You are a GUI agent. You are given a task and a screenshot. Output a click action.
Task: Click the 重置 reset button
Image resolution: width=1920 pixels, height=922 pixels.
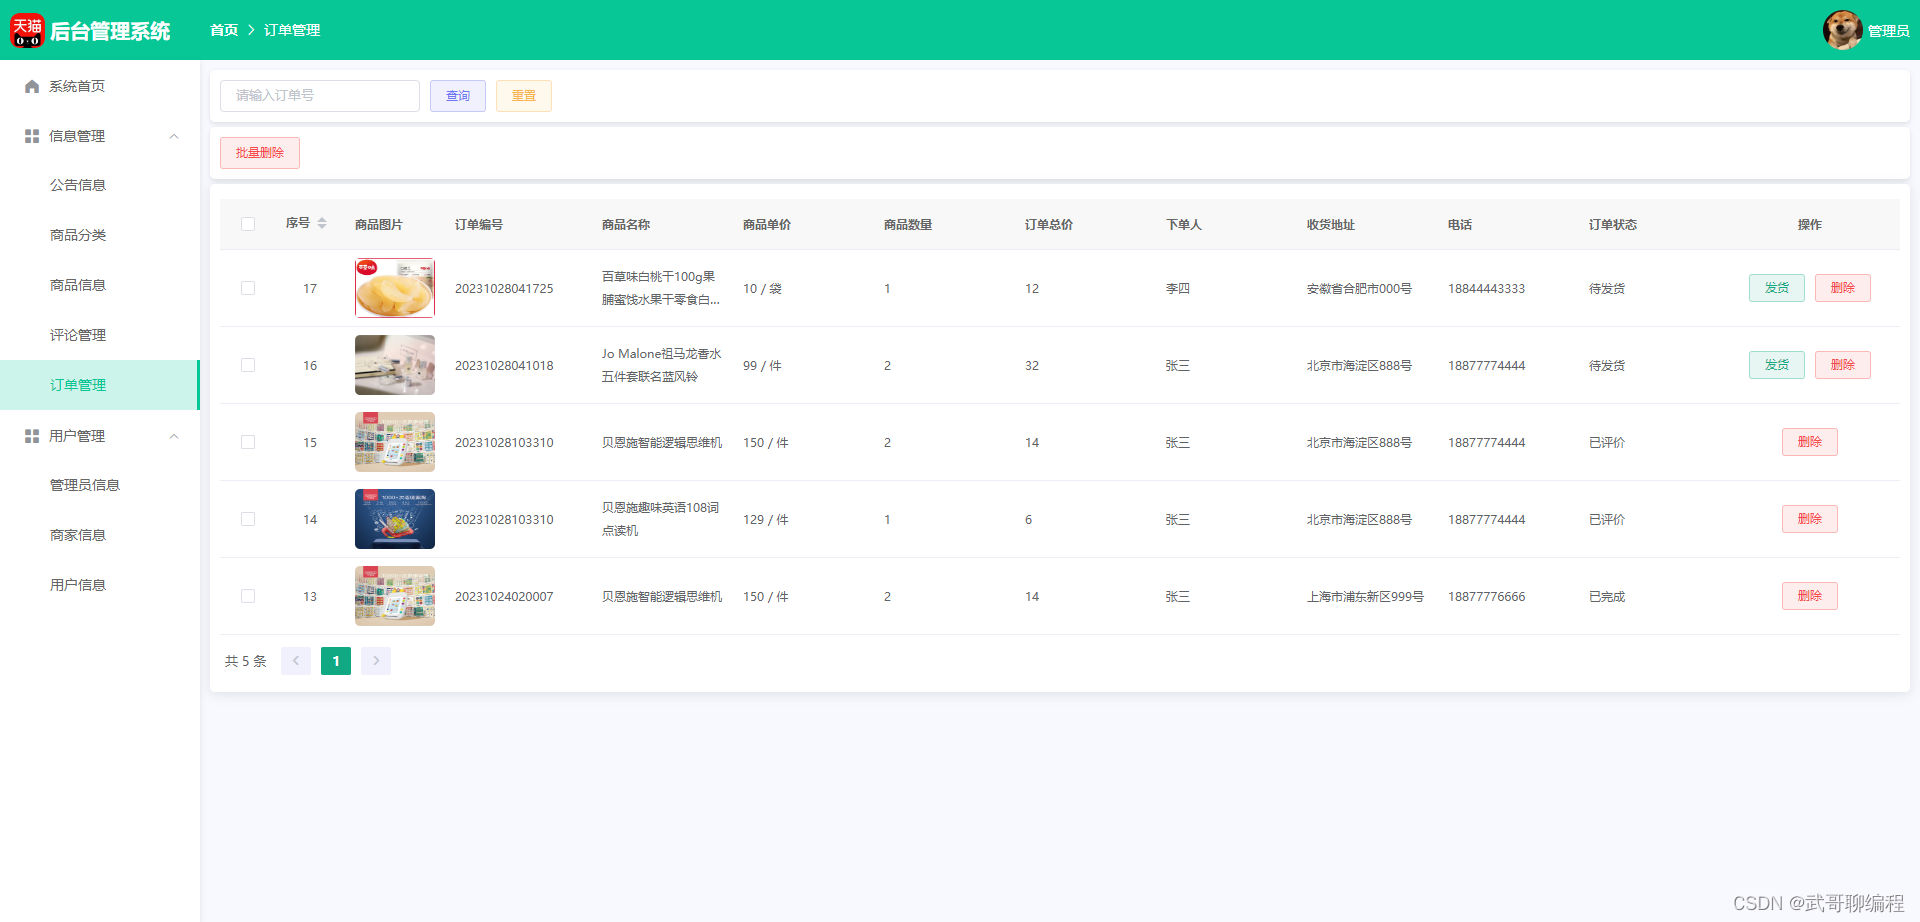tap(523, 95)
